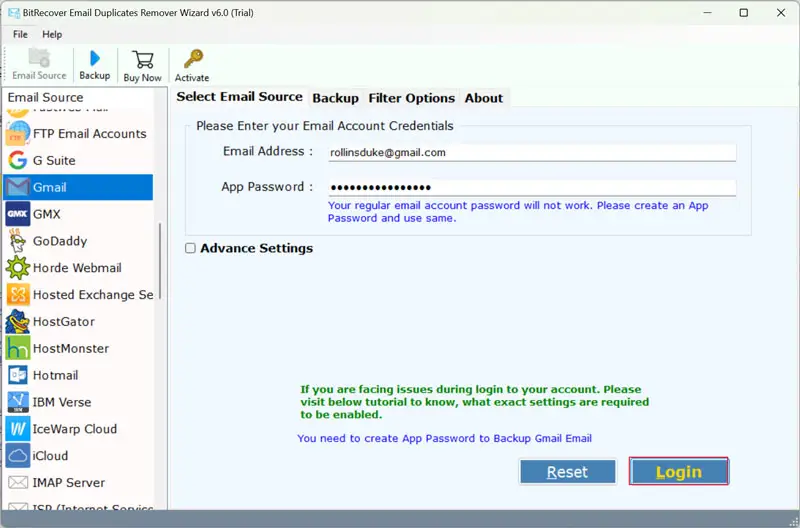Click the Reset button
This screenshot has height=528, width=800.
pyautogui.click(x=567, y=472)
